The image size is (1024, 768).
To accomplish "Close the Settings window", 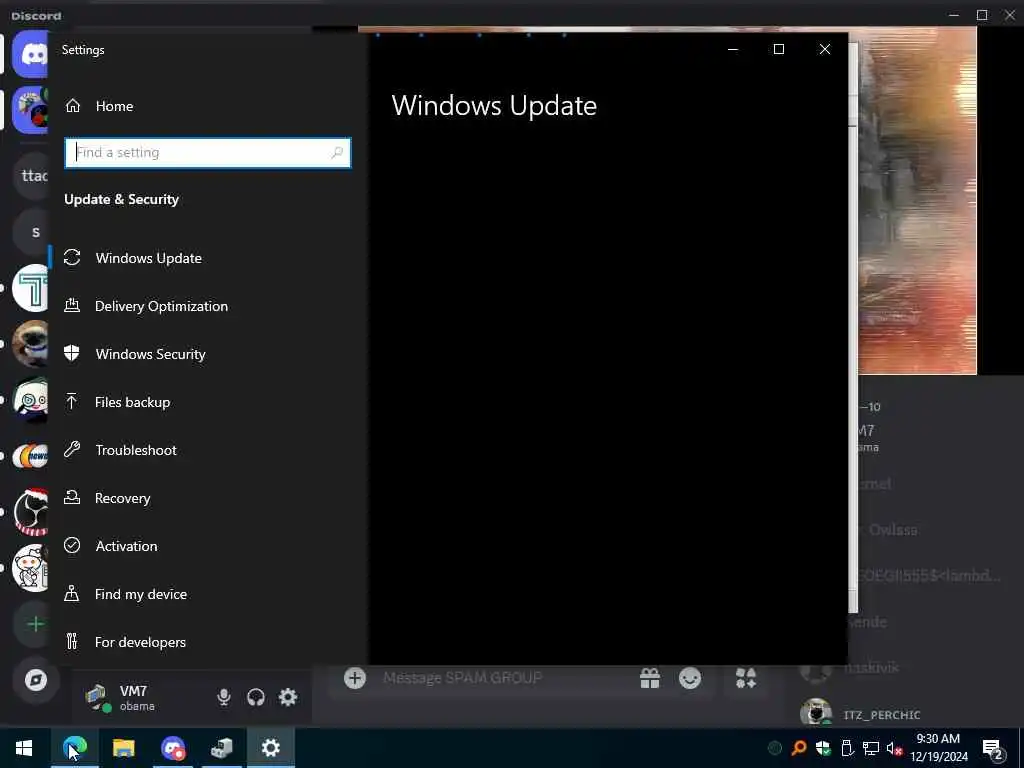I will [x=825, y=50].
